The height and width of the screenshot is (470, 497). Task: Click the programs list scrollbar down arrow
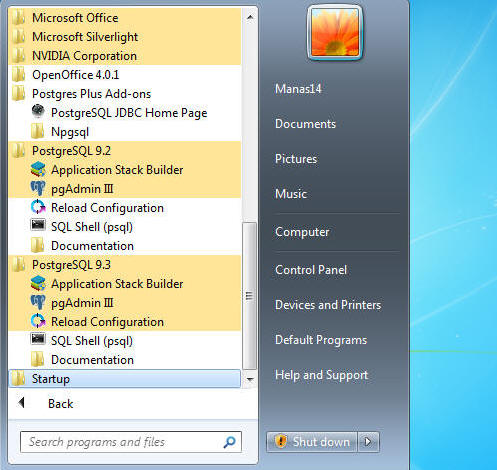click(250, 379)
